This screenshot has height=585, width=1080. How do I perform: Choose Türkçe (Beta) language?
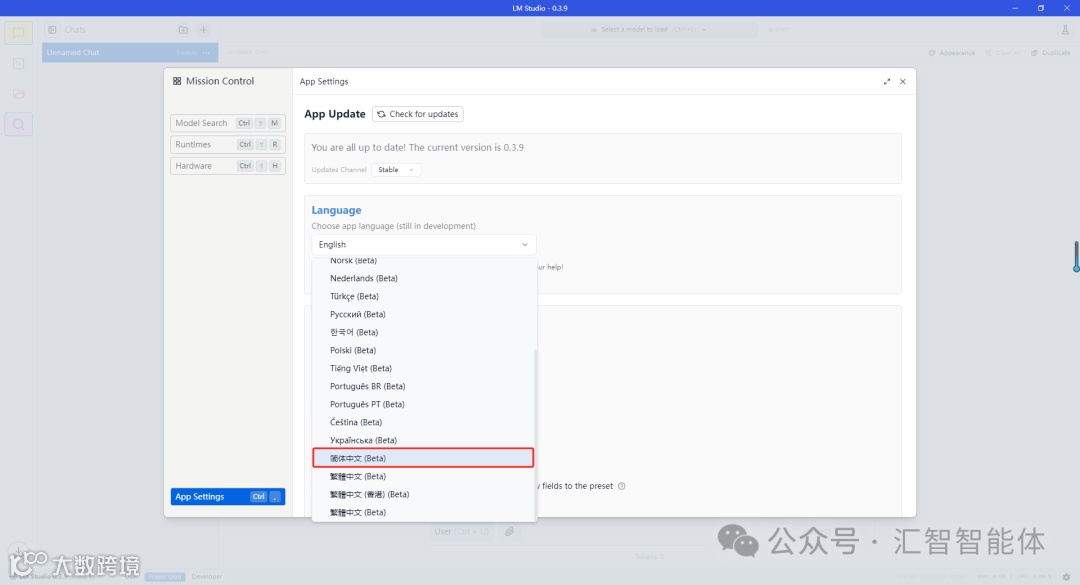pos(424,296)
